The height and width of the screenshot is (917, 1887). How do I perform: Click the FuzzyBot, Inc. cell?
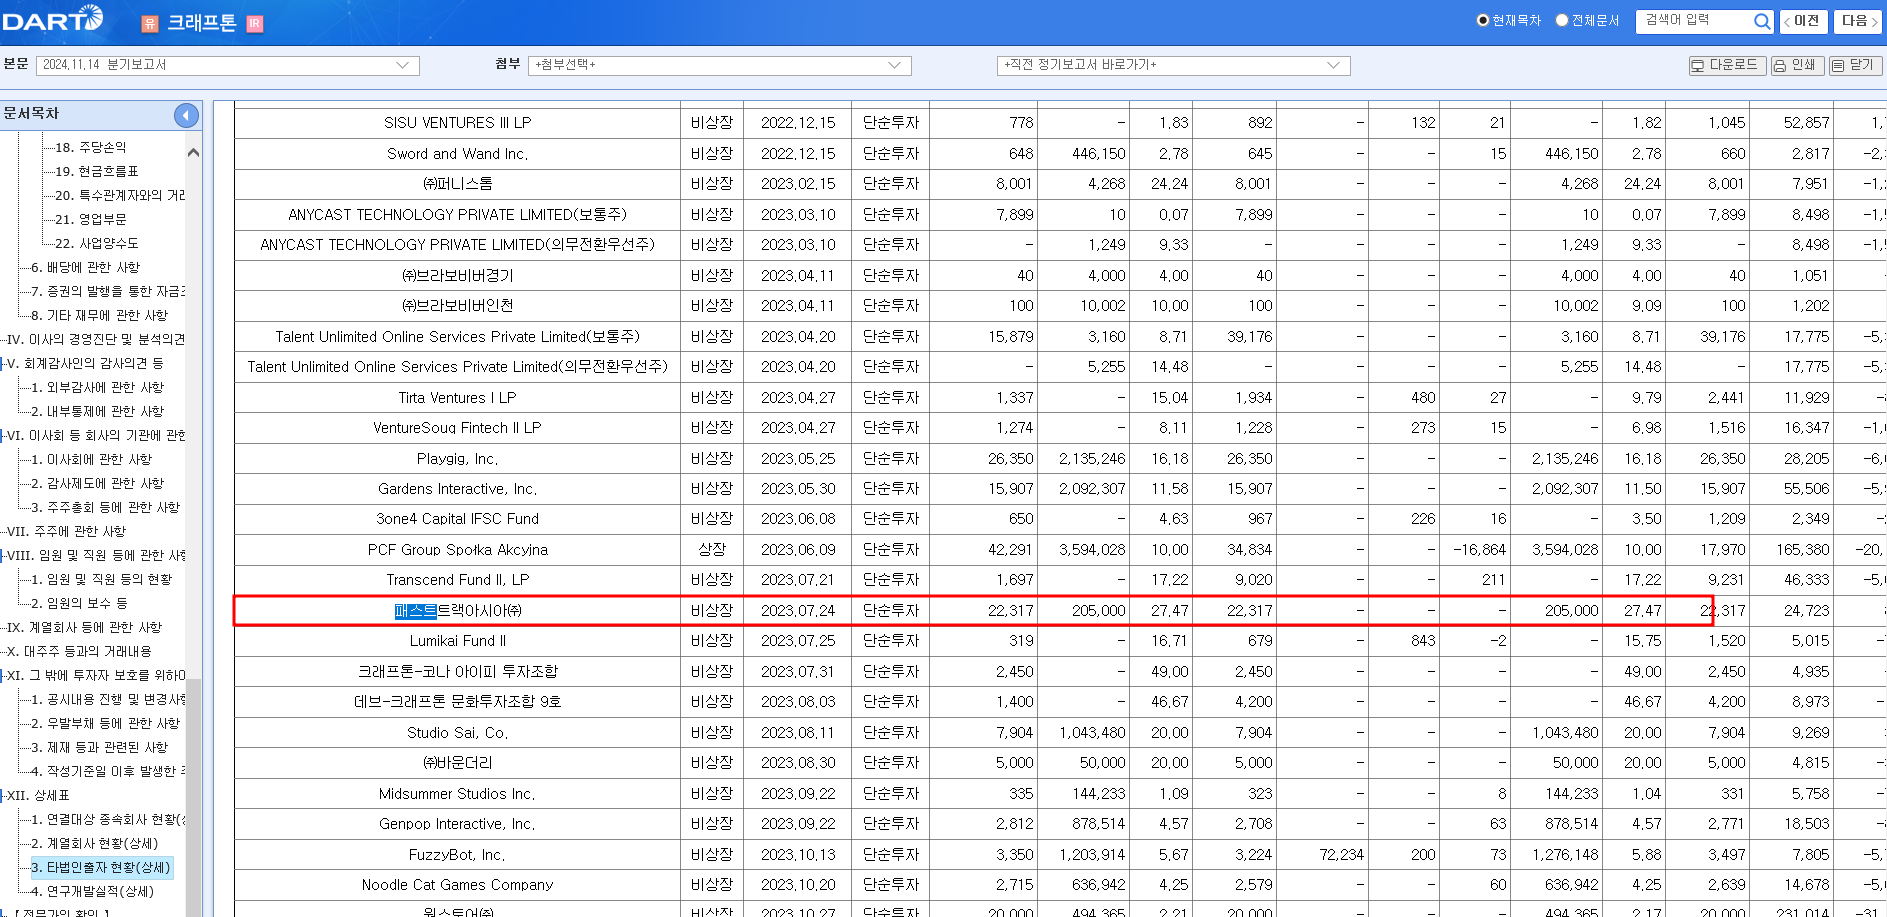(x=457, y=855)
